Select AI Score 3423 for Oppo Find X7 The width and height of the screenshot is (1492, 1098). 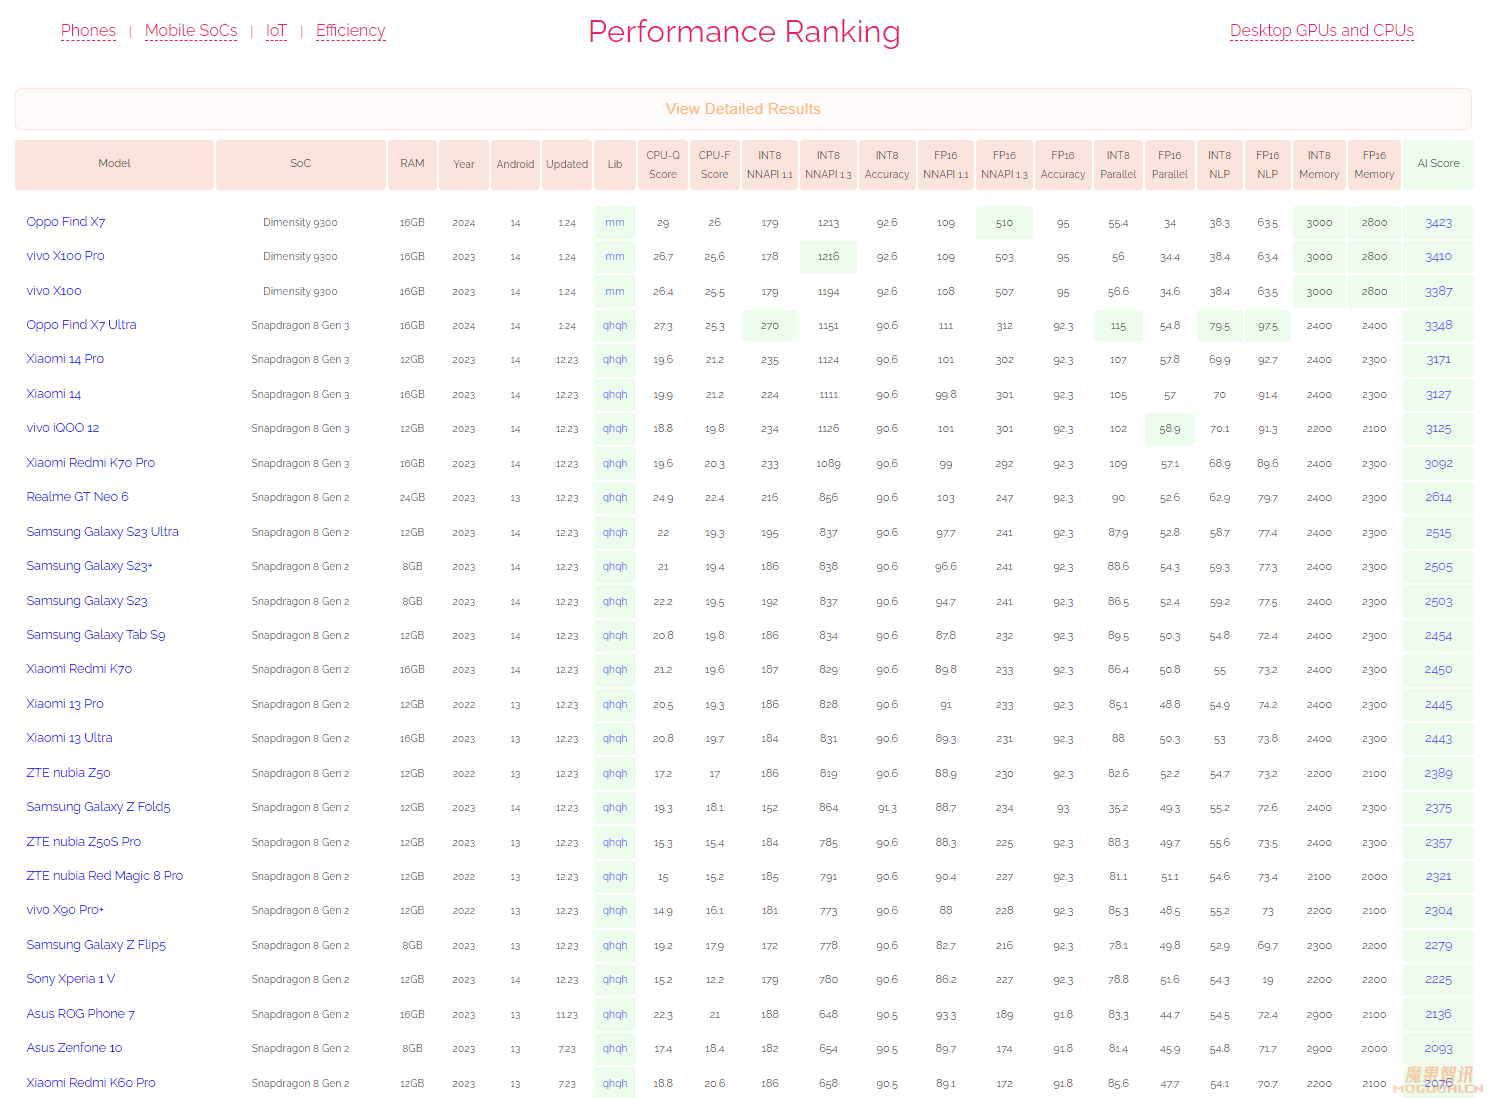click(1438, 223)
